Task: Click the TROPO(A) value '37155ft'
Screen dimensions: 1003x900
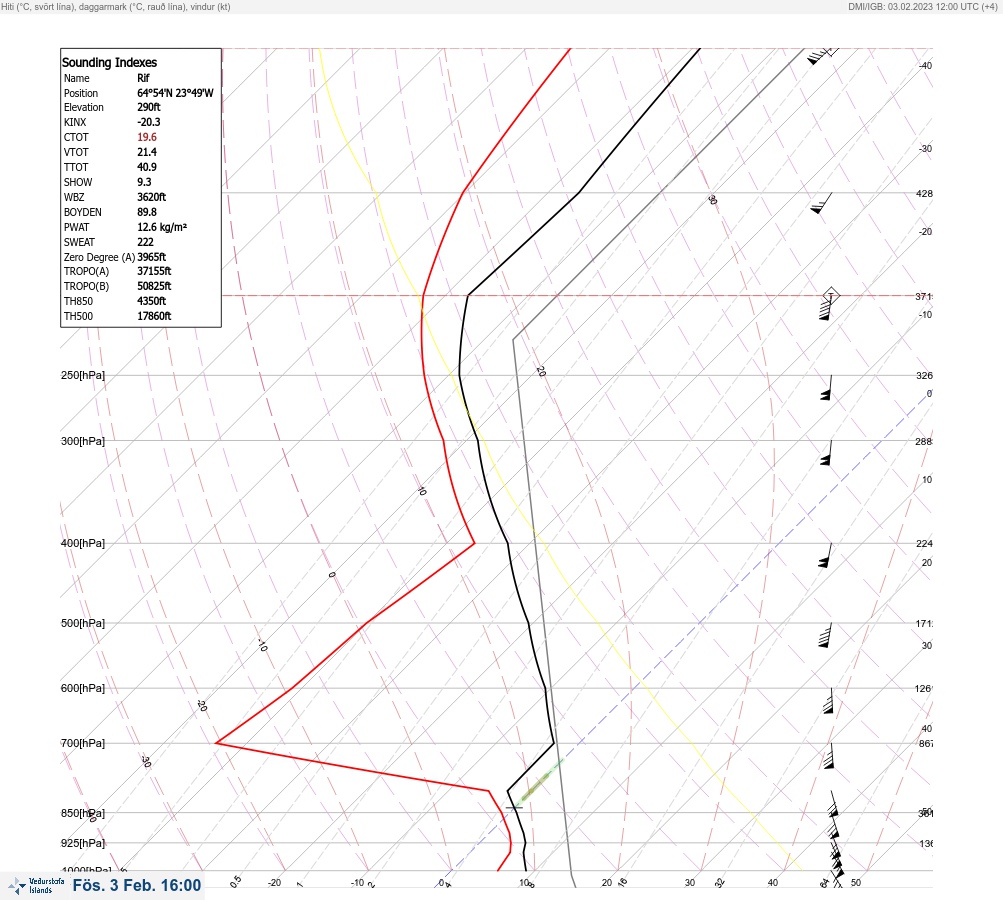Action: point(154,271)
